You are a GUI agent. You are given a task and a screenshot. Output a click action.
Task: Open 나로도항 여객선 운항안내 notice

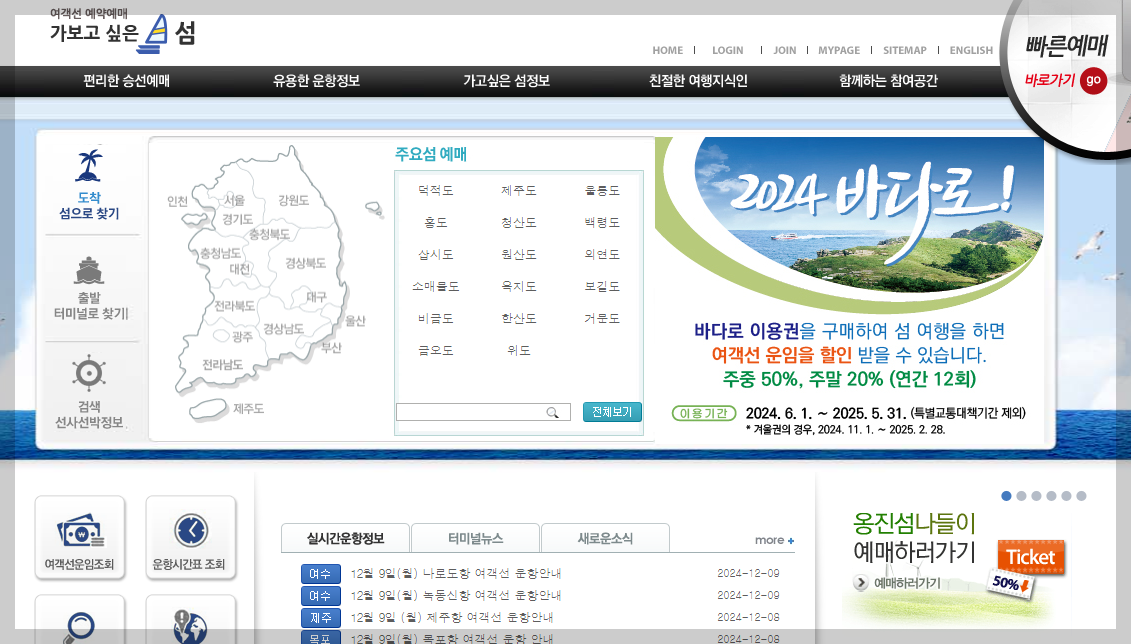point(456,573)
